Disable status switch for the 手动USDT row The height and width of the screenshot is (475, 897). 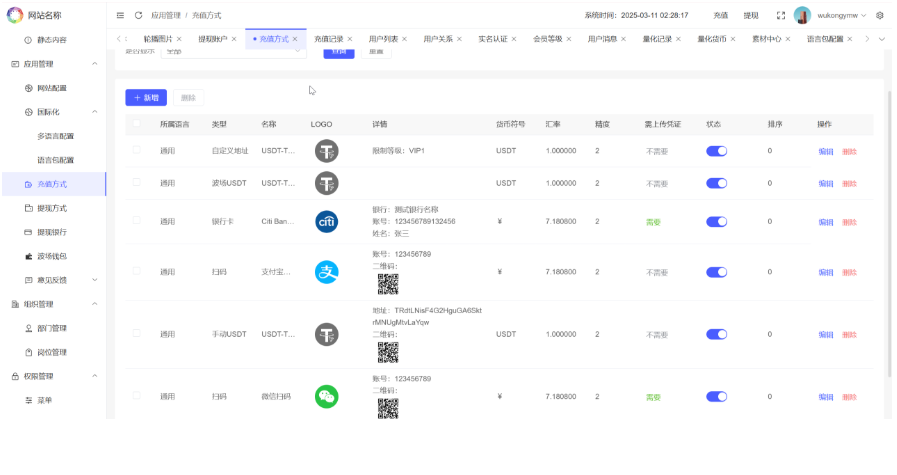716,334
